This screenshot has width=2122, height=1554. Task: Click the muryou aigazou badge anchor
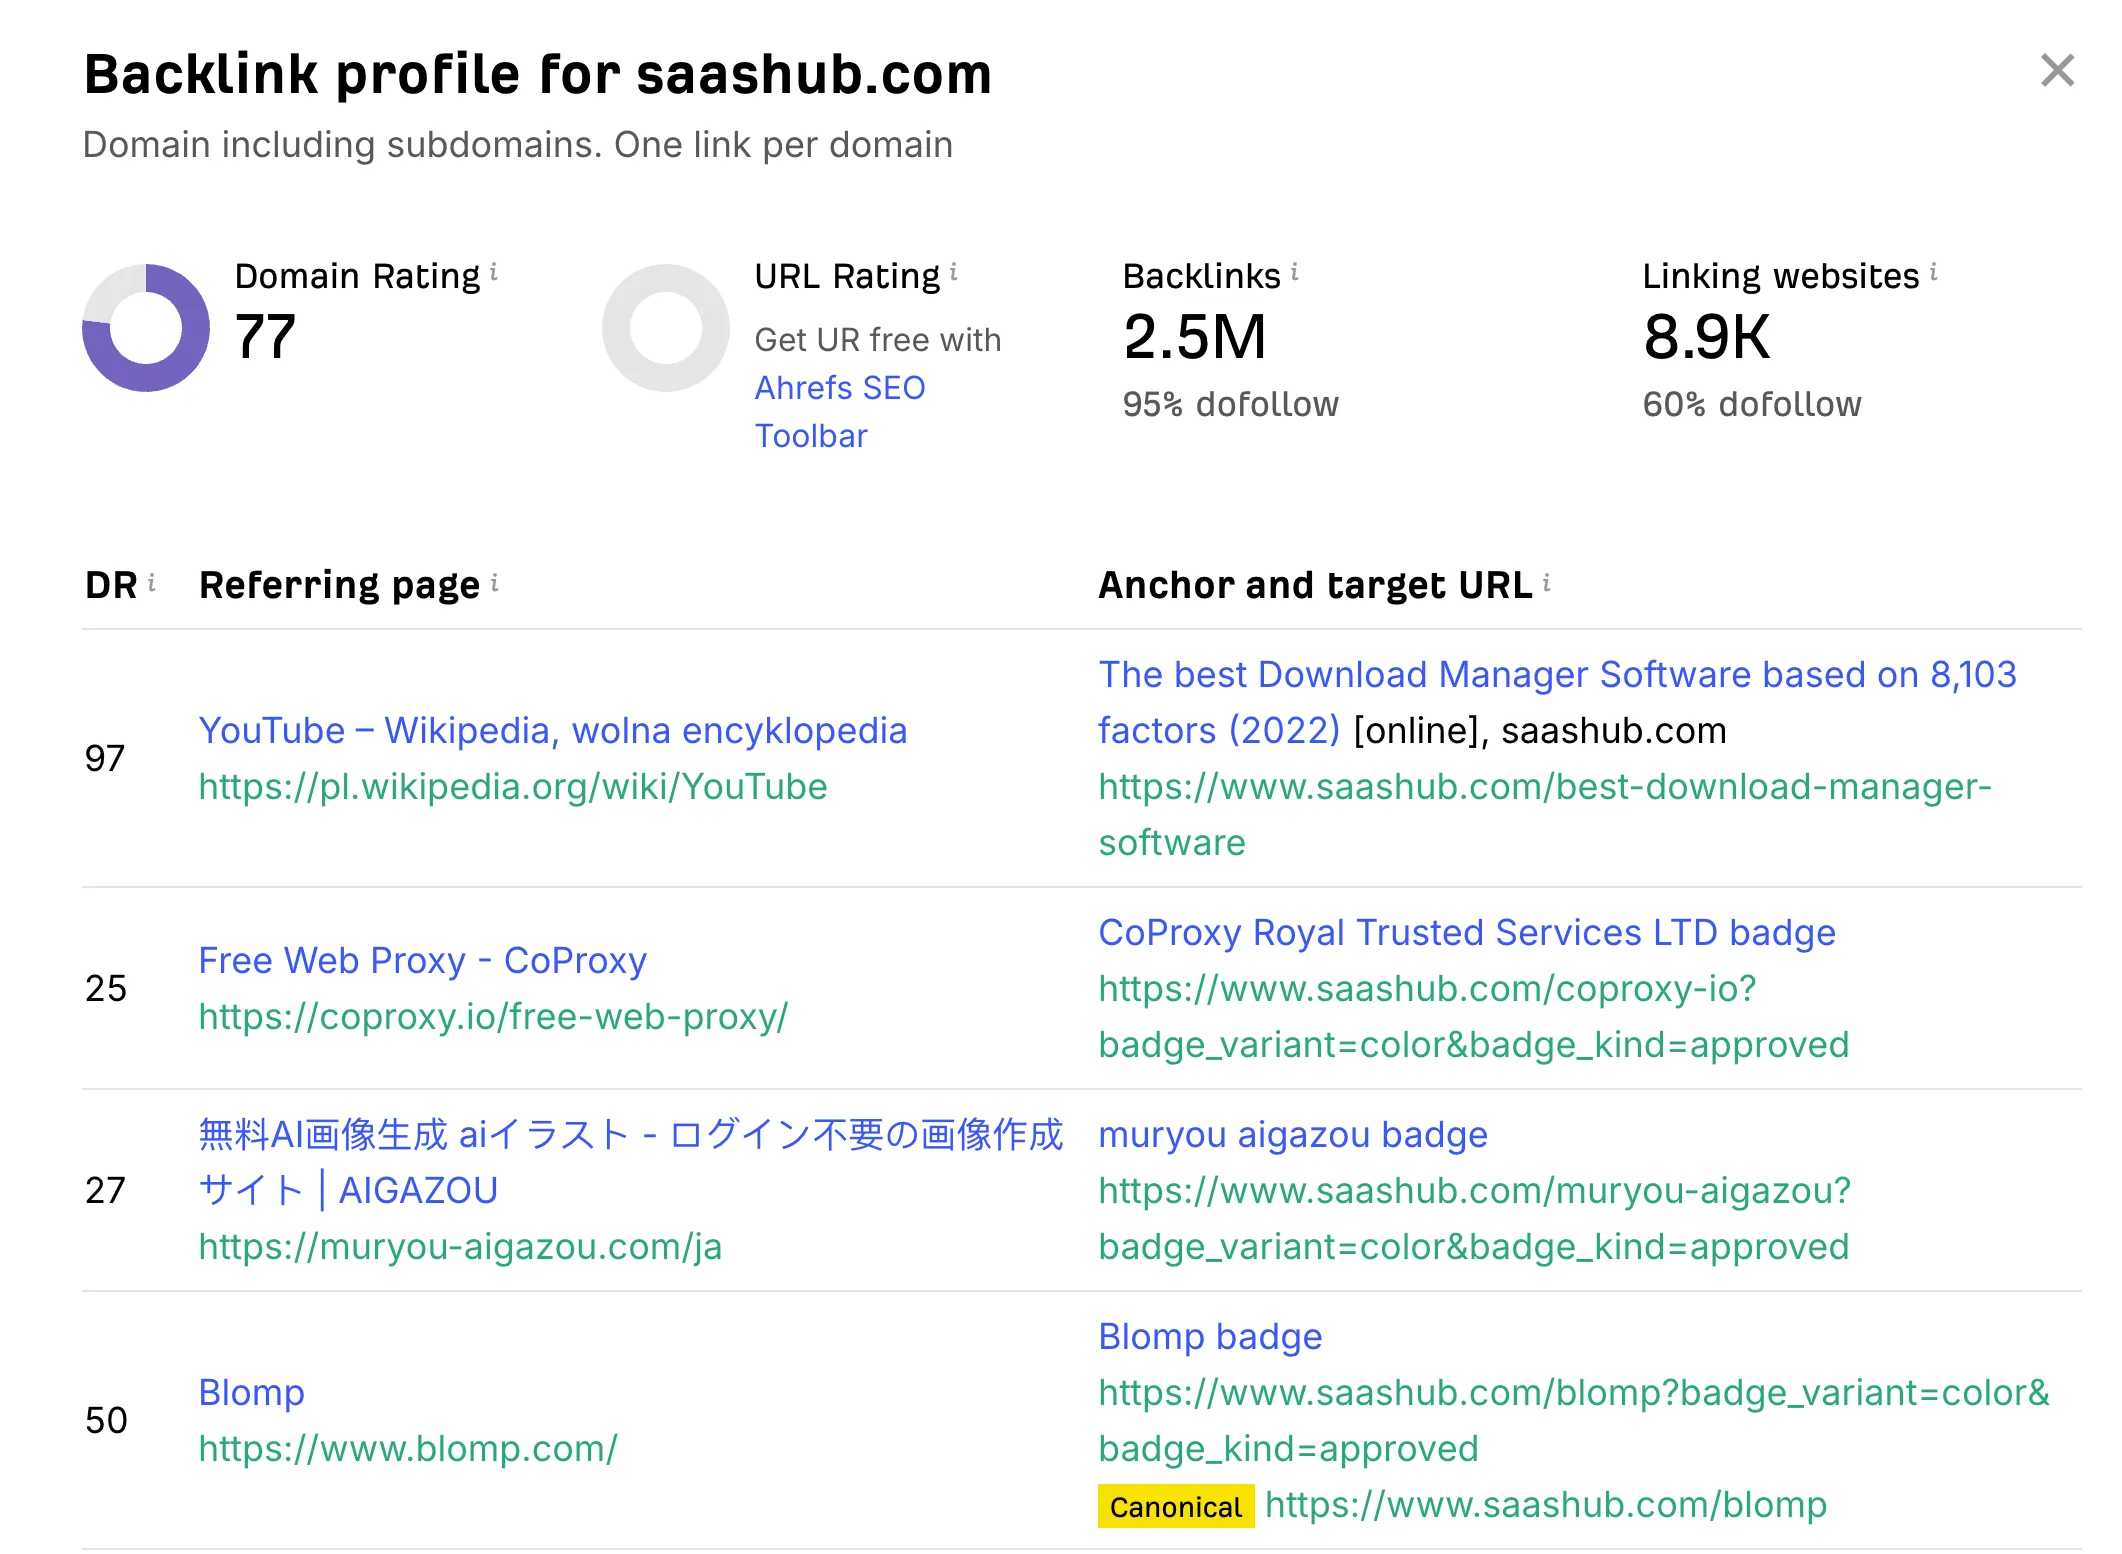(x=1292, y=1135)
